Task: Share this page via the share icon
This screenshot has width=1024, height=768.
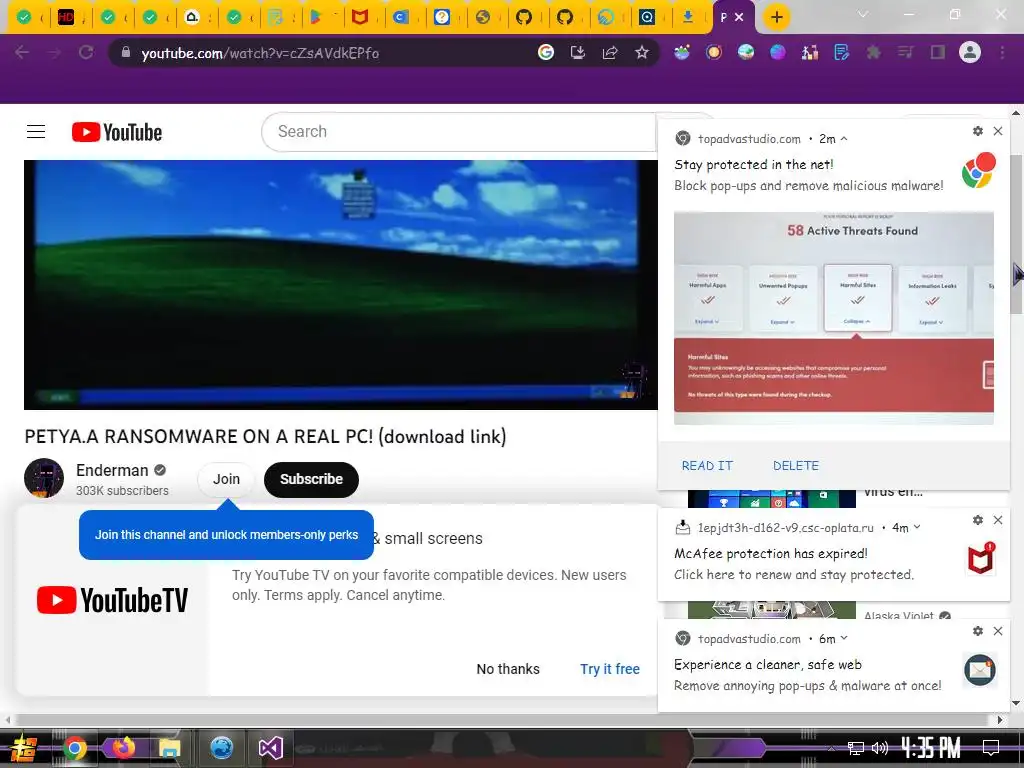Action: (x=610, y=53)
